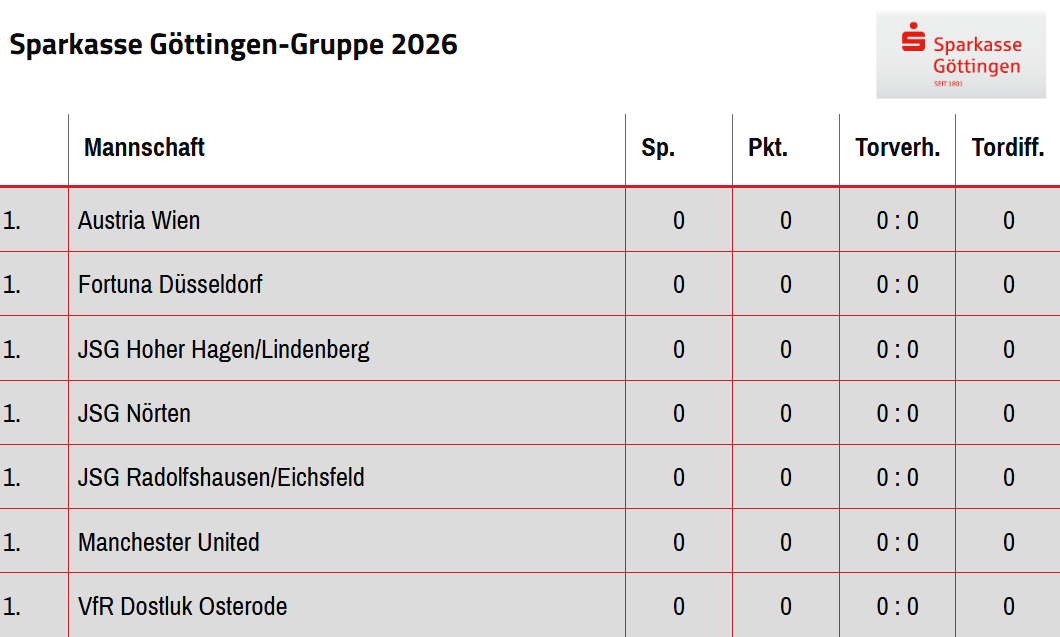The image size is (1060, 637).
Task: Click Manchester United's points value
Action: coord(785,542)
